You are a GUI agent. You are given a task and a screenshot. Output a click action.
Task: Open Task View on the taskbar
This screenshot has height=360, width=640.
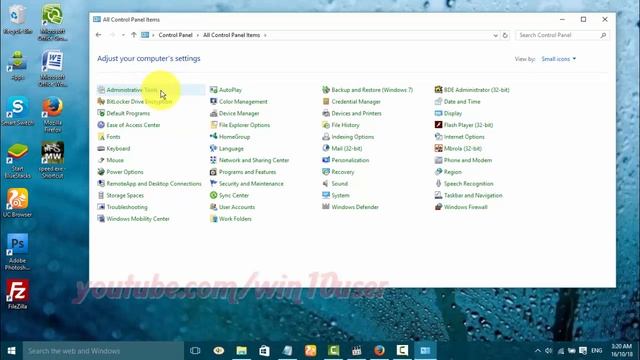[x=195, y=351]
